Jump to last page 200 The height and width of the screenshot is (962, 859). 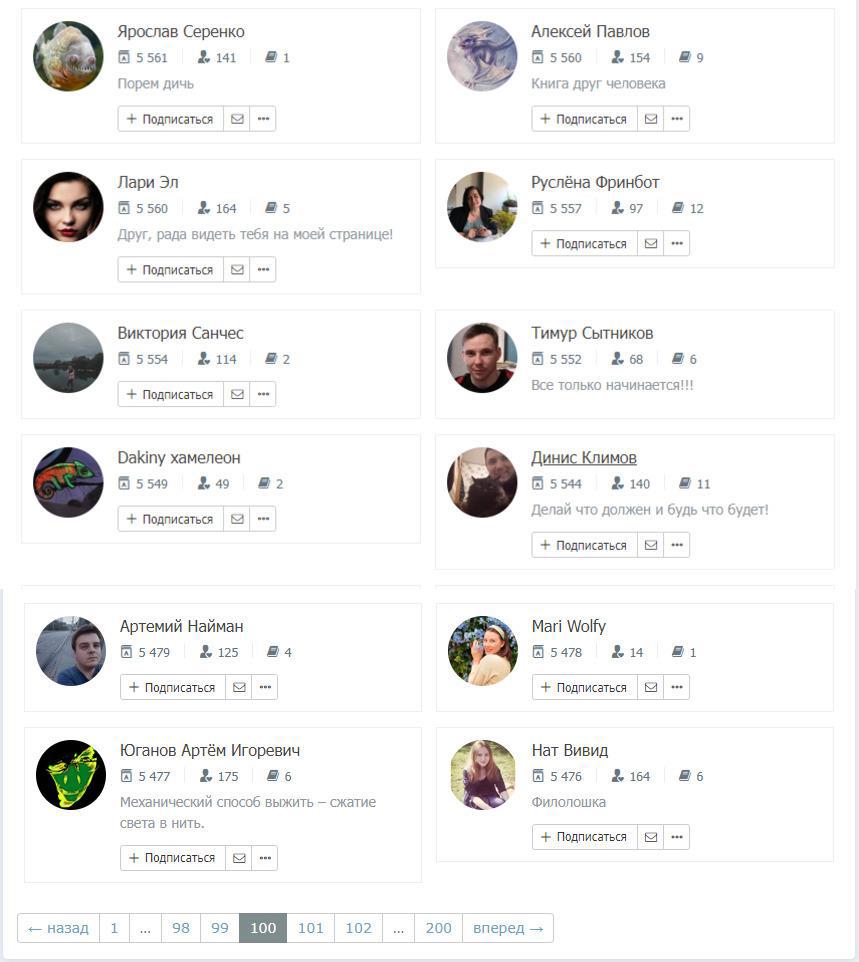[x=438, y=928]
